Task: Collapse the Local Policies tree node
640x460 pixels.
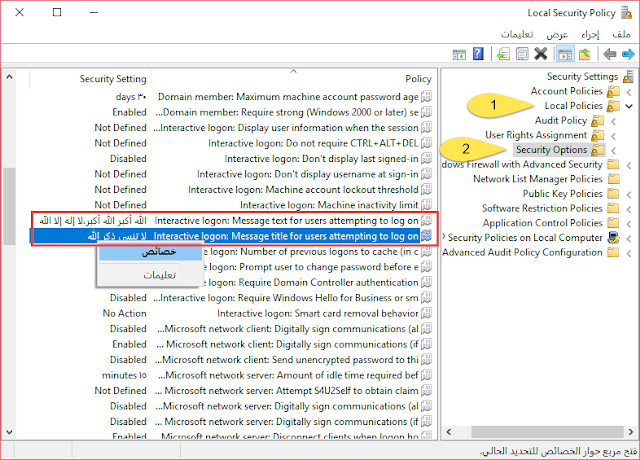Action: pos(629,106)
